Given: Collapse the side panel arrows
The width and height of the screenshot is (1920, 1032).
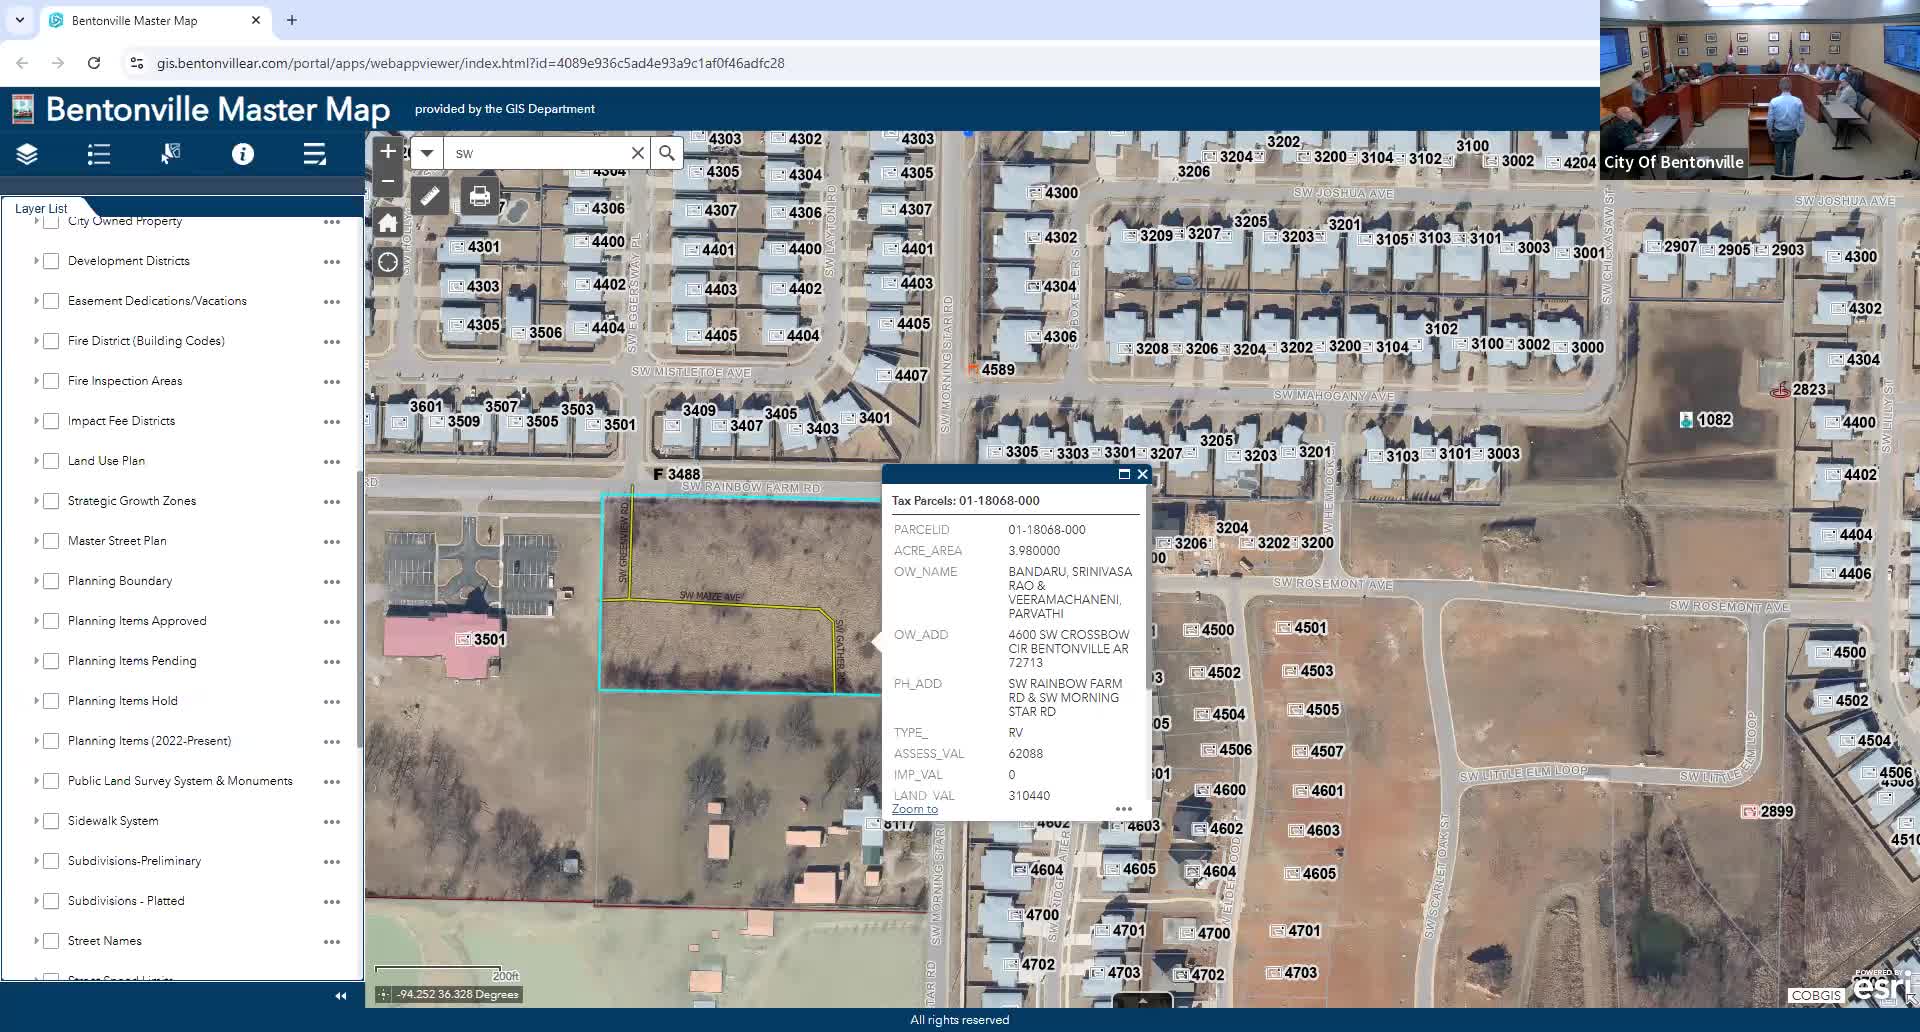Looking at the screenshot, I should click(341, 996).
